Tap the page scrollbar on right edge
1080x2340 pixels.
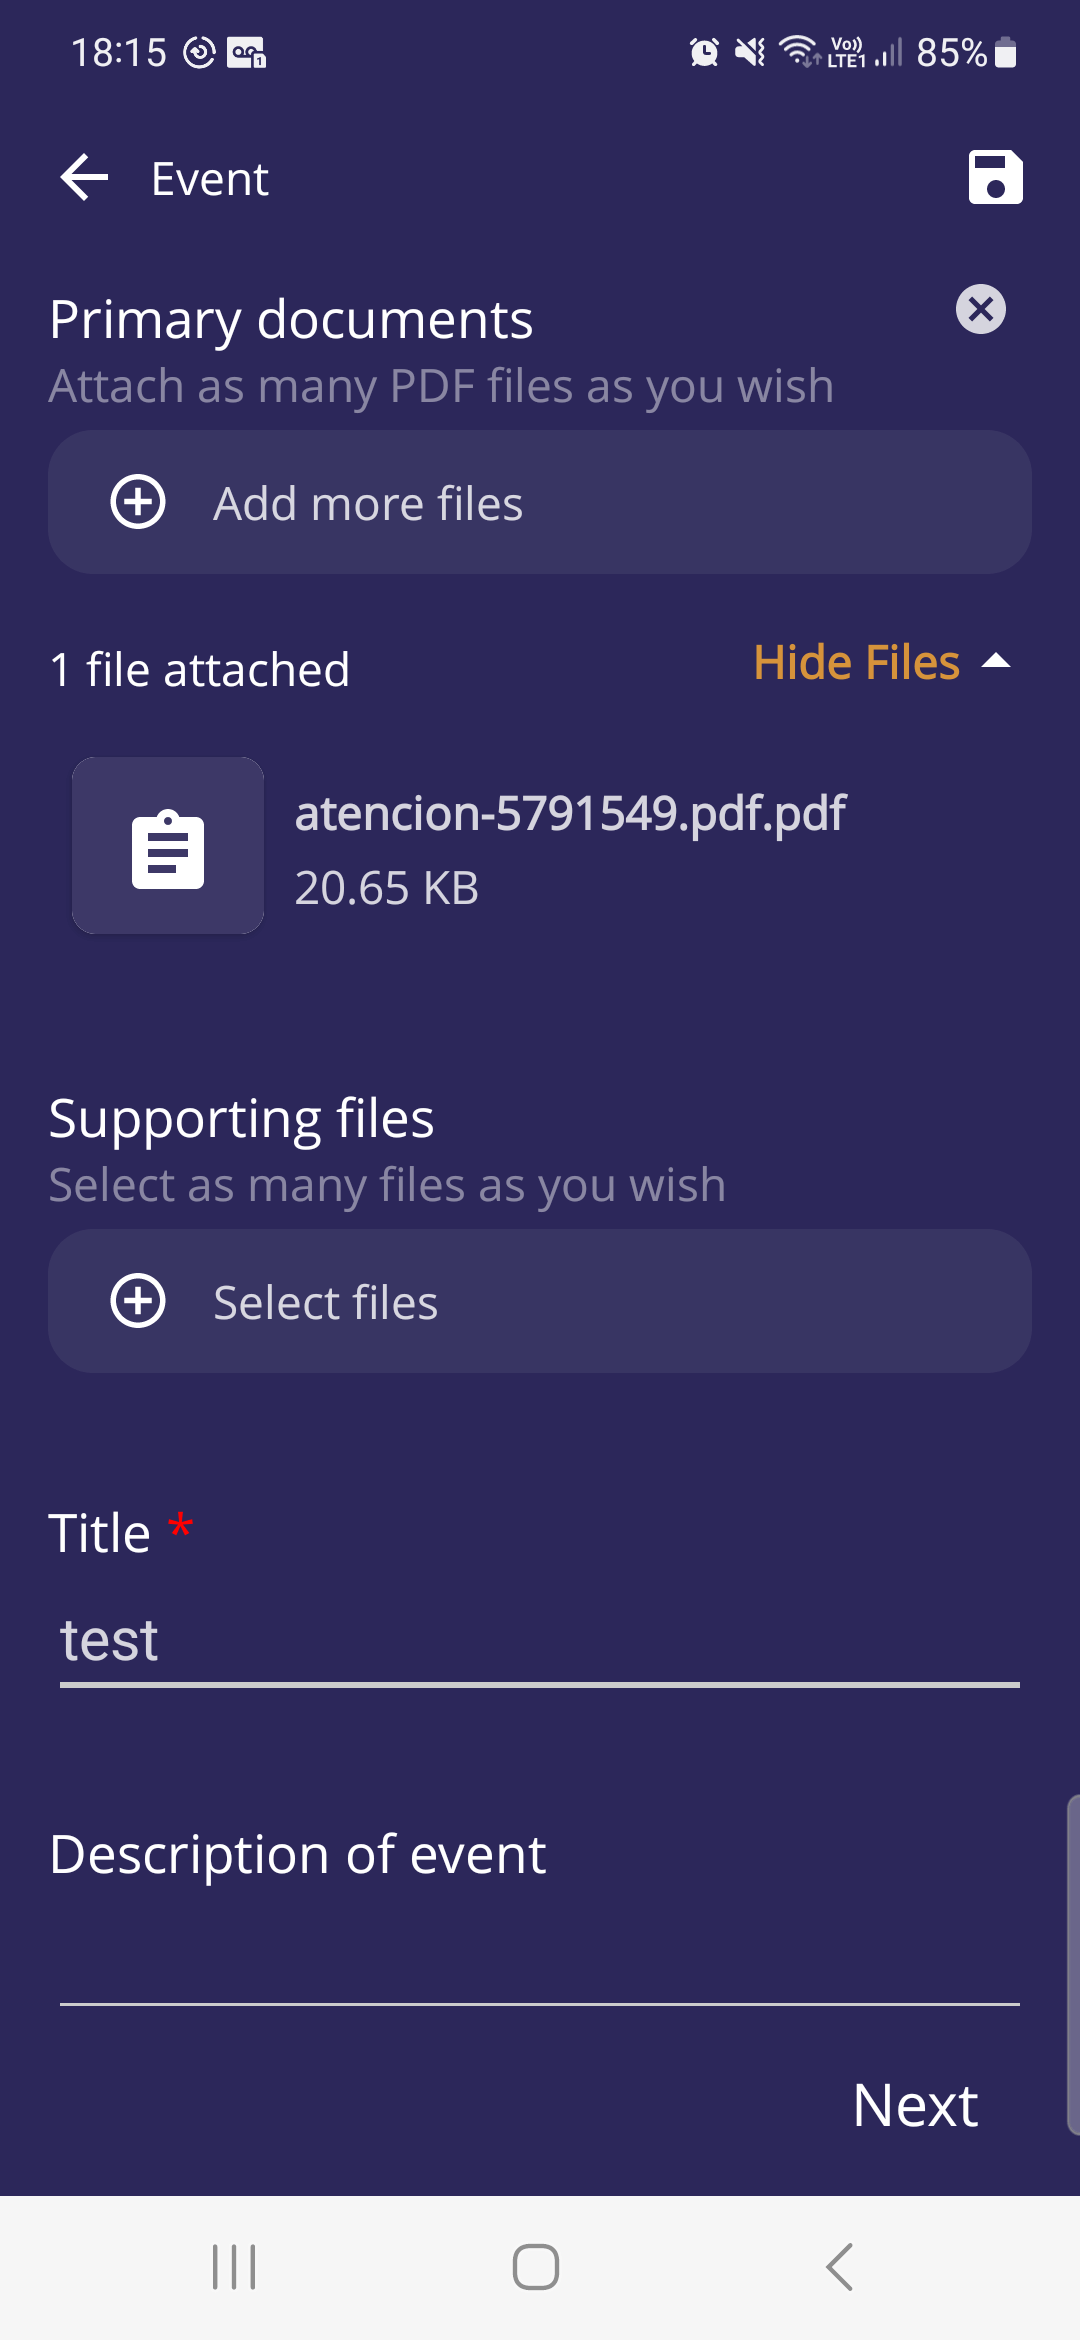point(1073,1965)
